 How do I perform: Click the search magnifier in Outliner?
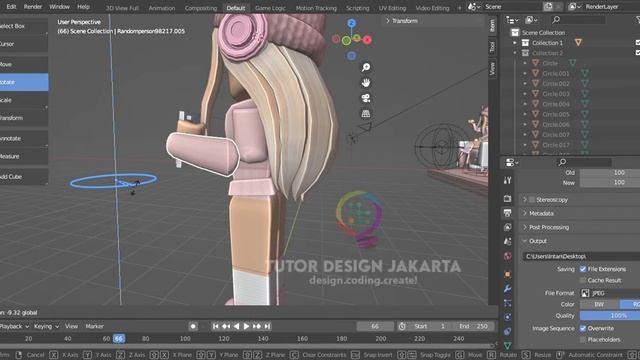(x=556, y=20)
